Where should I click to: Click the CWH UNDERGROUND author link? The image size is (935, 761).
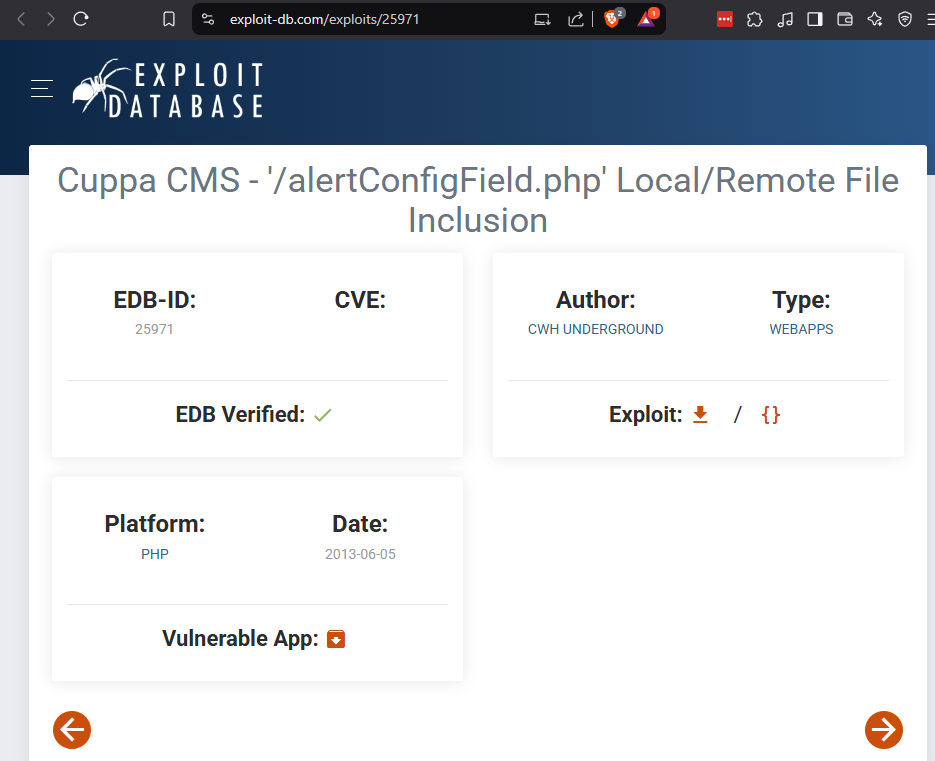tap(595, 329)
